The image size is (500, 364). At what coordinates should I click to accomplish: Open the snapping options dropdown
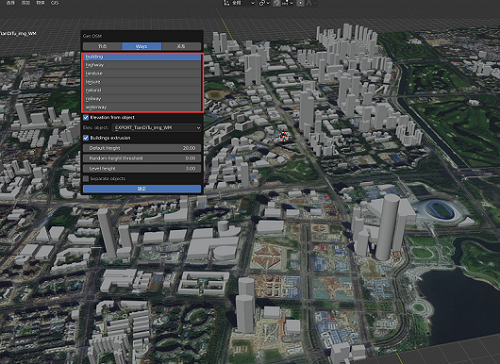coord(288,3)
